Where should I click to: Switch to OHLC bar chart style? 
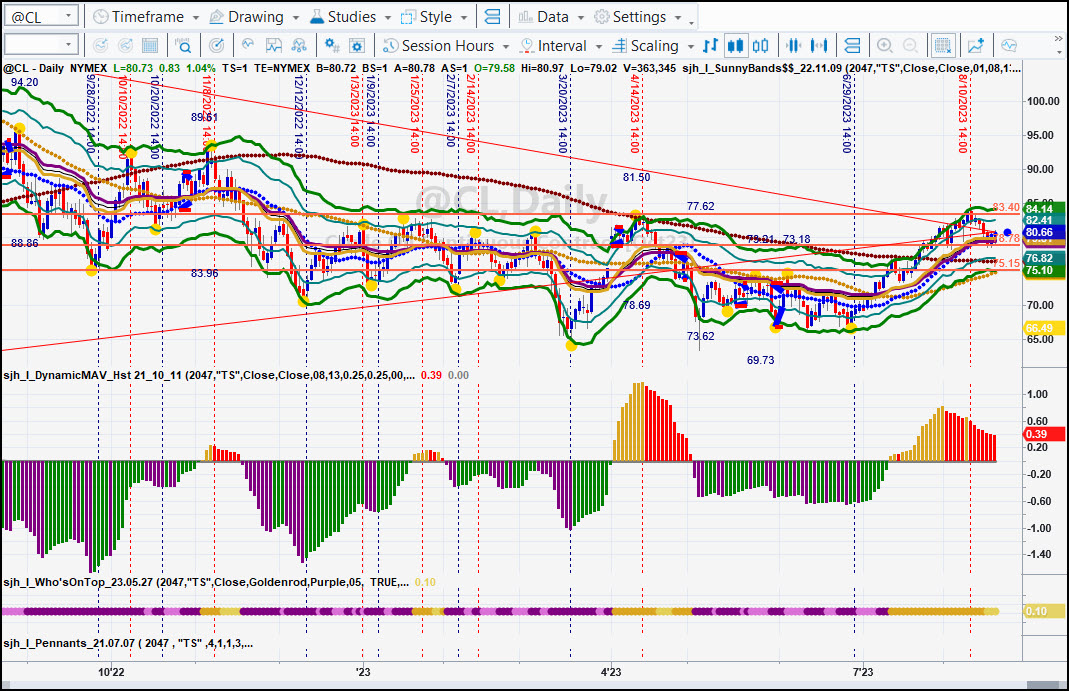[710, 46]
